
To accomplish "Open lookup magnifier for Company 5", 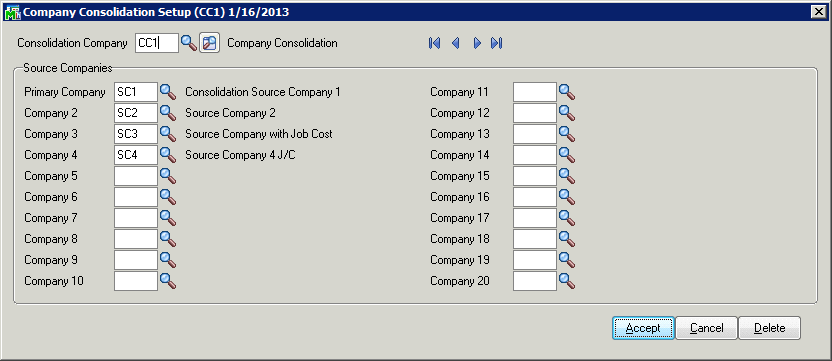I will tap(168, 176).
